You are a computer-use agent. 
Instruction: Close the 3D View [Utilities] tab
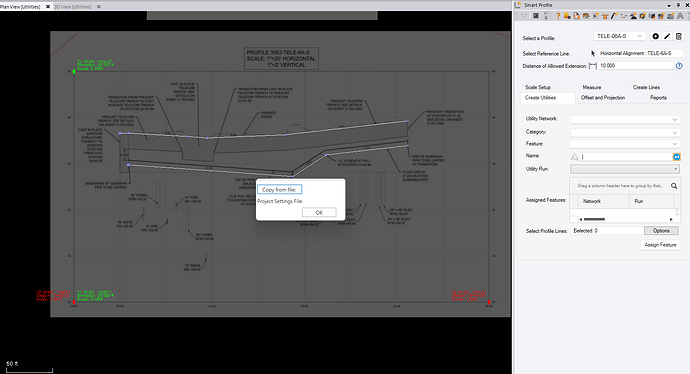99,7
